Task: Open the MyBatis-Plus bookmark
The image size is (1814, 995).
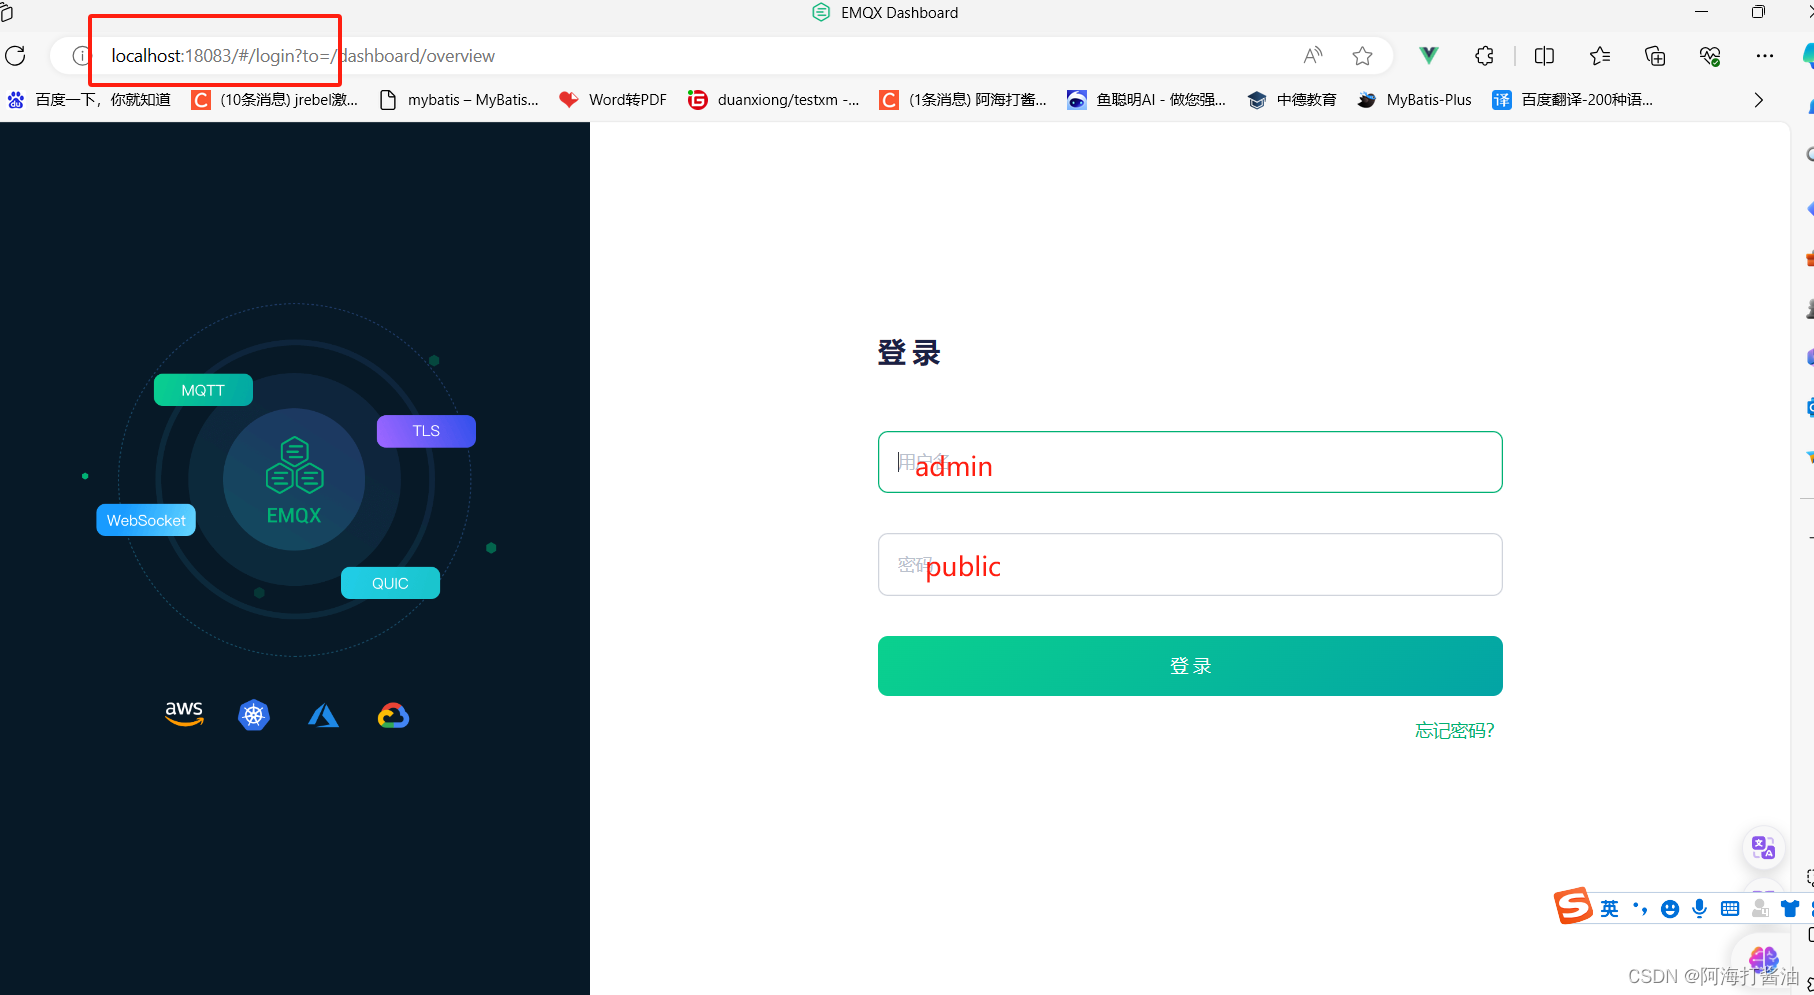Action: pos(1414,100)
